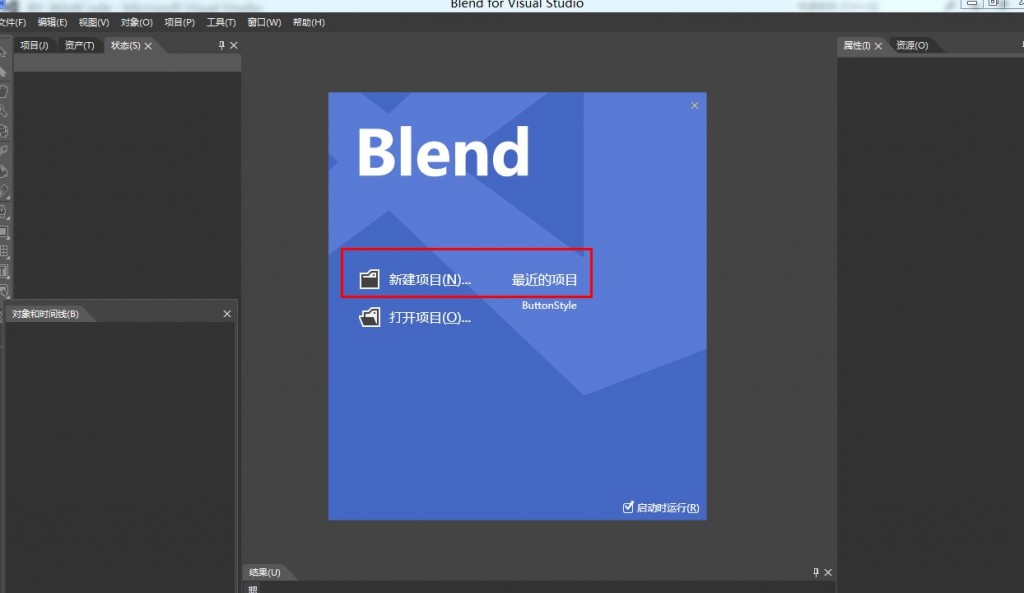This screenshot has width=1024, height=593.
Task: Close the 状态(S) tab
Action: 148,46
